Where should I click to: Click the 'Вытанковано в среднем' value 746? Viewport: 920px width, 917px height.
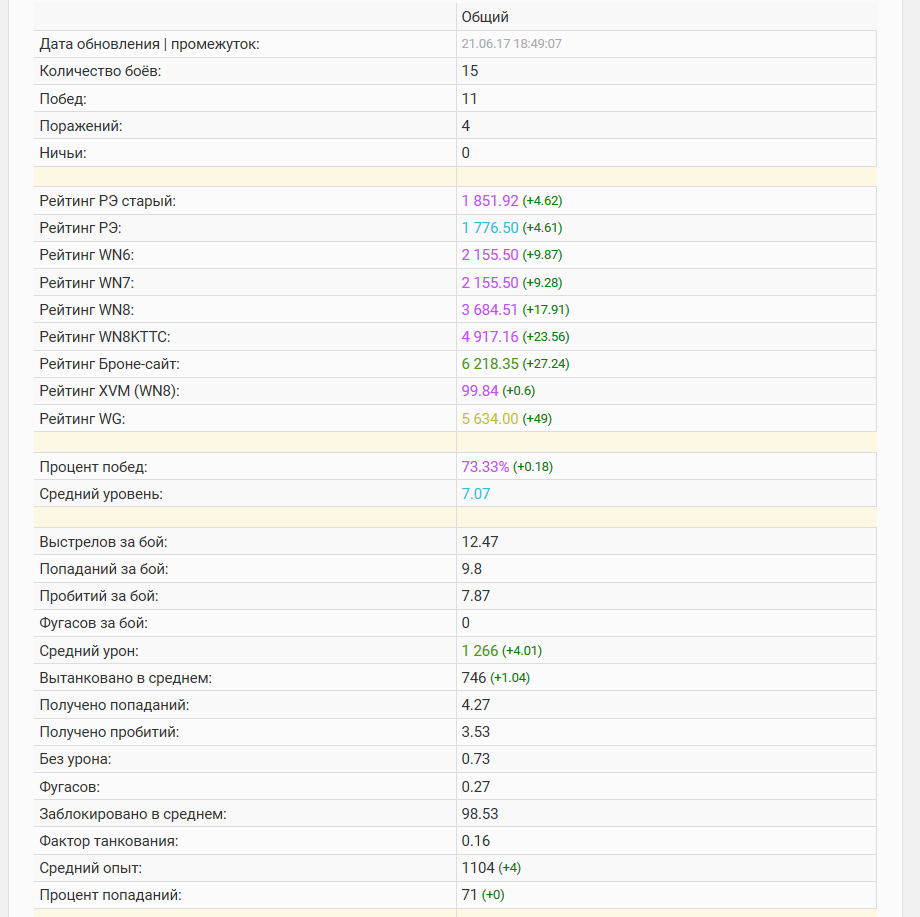click(473, 678)
